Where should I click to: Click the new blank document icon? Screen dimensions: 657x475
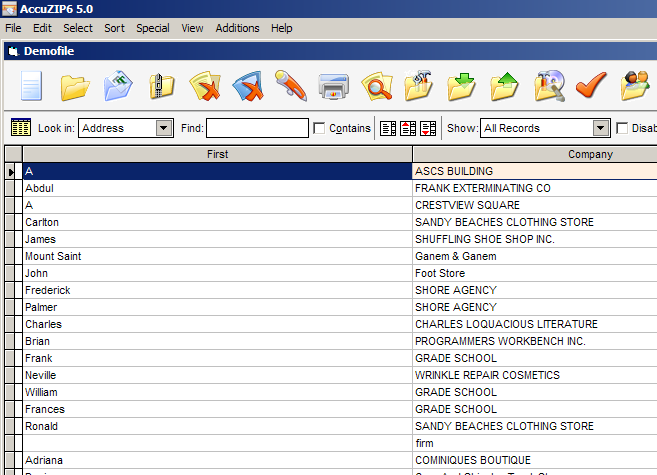pos(31,85)
